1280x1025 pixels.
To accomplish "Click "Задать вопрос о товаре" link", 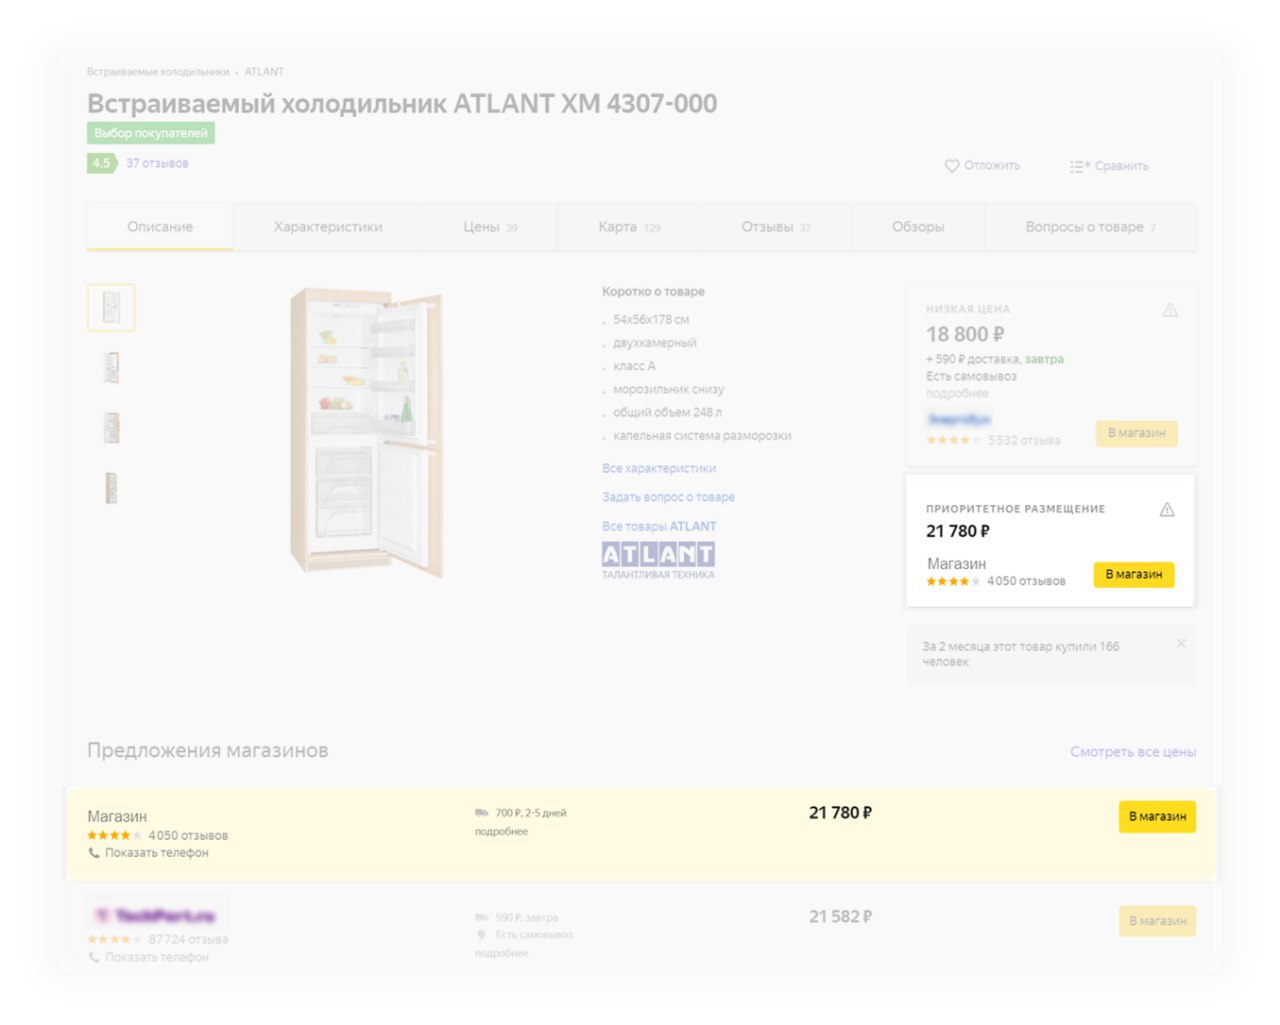I will coord(668,497).
